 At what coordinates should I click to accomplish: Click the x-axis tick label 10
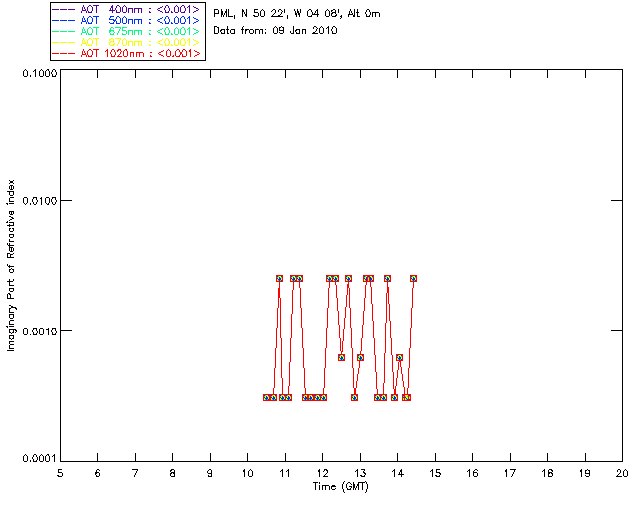[x=247, y=473]
